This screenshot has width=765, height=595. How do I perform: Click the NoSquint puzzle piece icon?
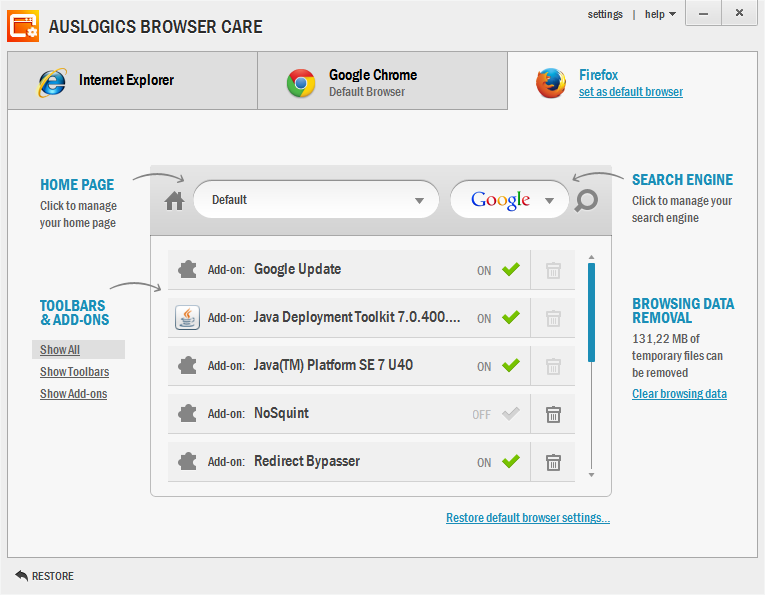pos(187,414)
